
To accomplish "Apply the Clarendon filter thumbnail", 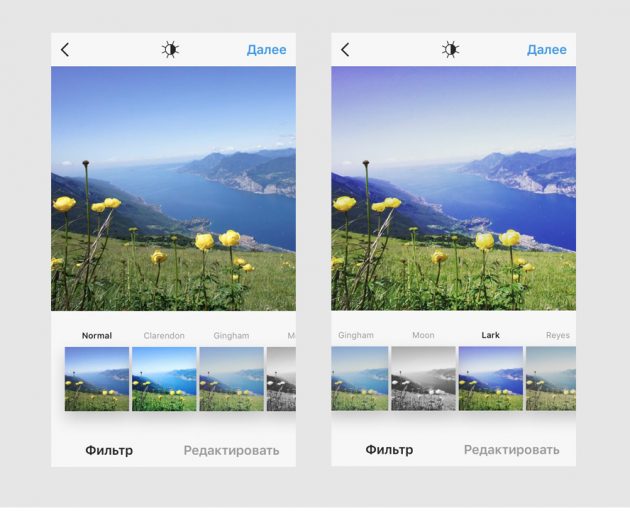I will (164, 379).
